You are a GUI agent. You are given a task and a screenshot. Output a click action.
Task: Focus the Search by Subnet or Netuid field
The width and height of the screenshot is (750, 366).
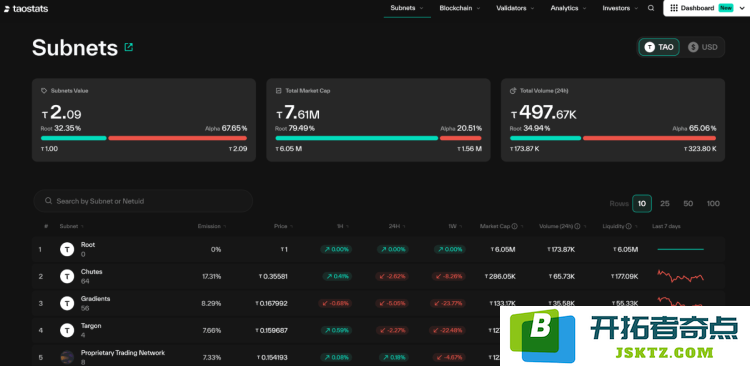[143, 201]
